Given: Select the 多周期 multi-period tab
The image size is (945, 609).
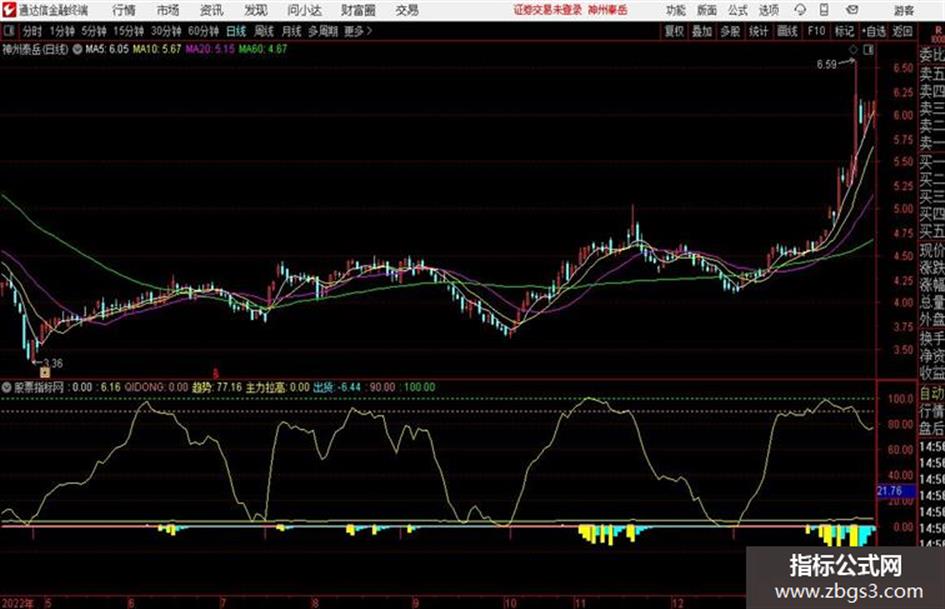Looking at the screenshot, I should pos(323,31).
